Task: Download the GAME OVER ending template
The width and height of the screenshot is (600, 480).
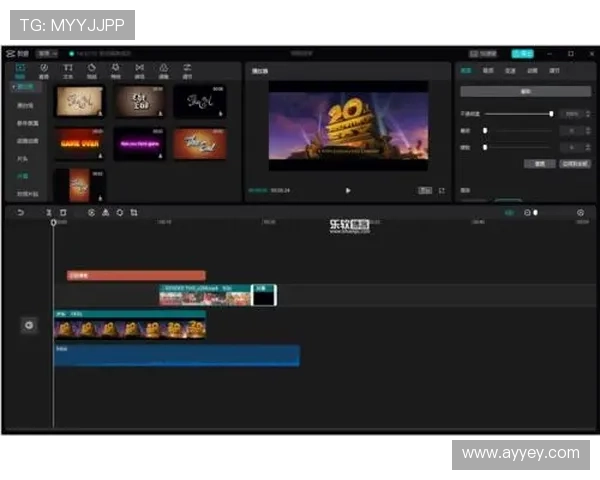Action: 100,155
